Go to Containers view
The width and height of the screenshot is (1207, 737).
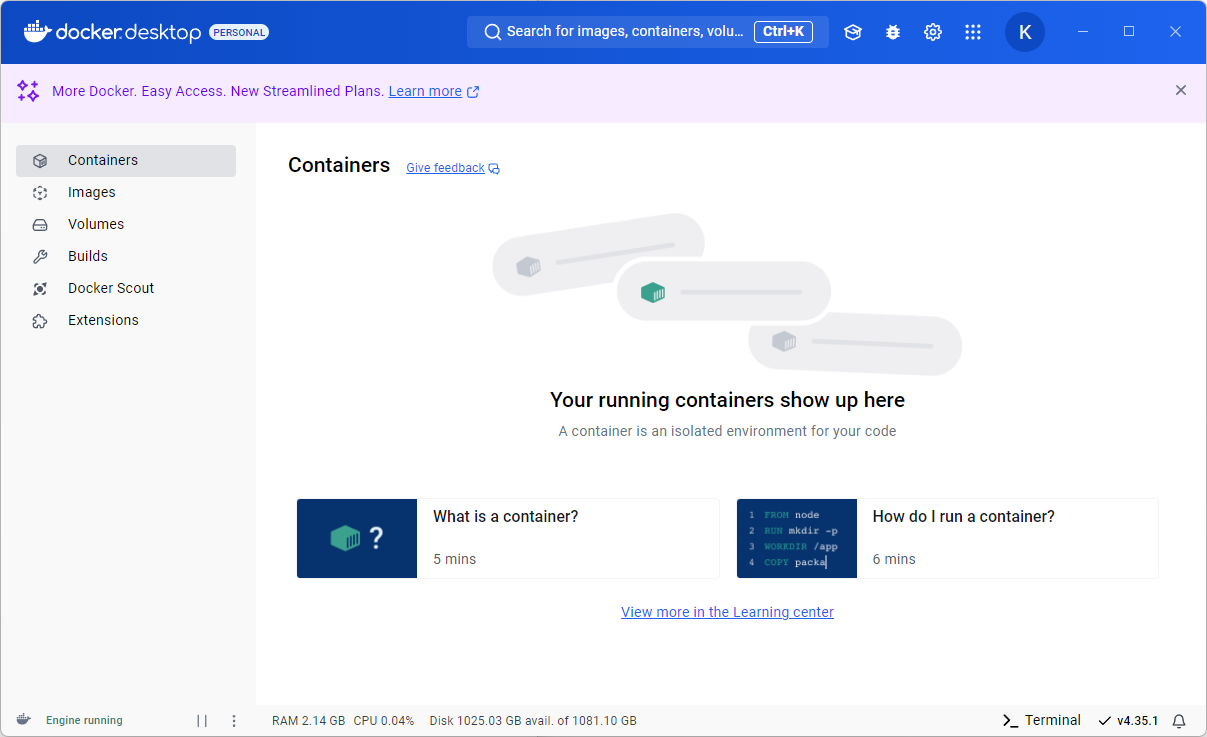126,160
